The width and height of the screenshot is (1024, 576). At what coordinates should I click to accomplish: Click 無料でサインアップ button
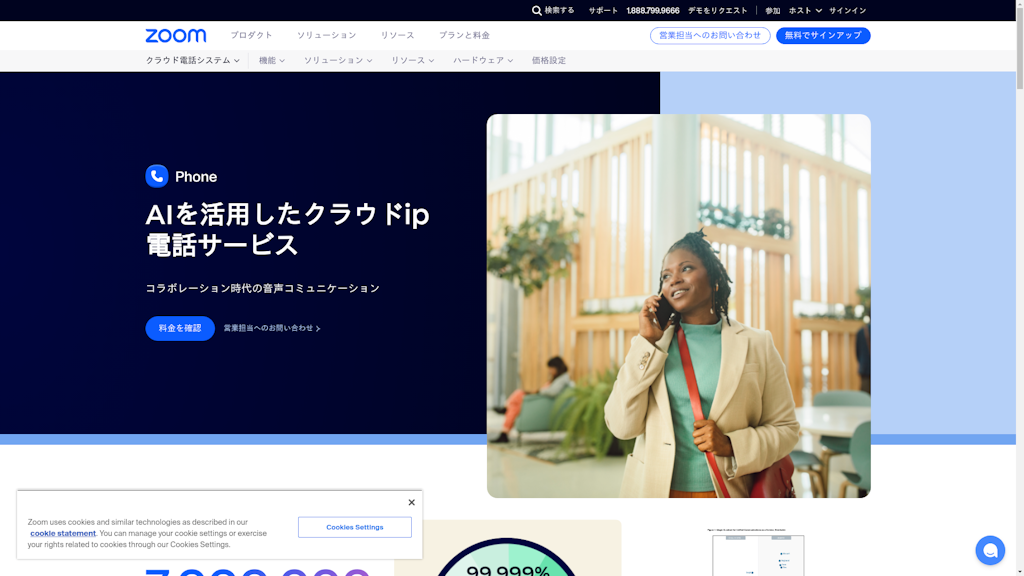coord(823,36)
